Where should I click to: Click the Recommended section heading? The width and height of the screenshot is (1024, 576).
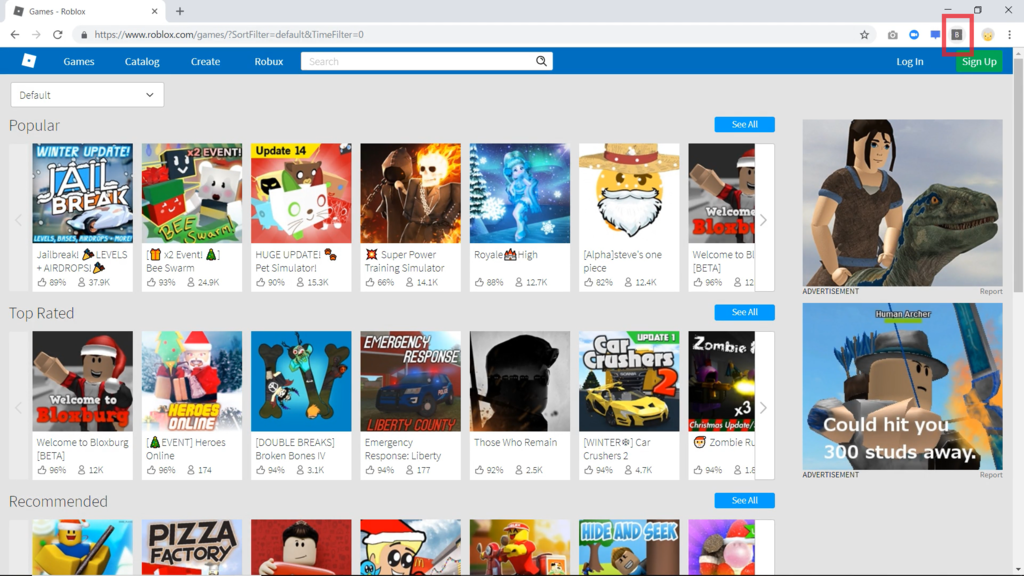pos(58,501)
